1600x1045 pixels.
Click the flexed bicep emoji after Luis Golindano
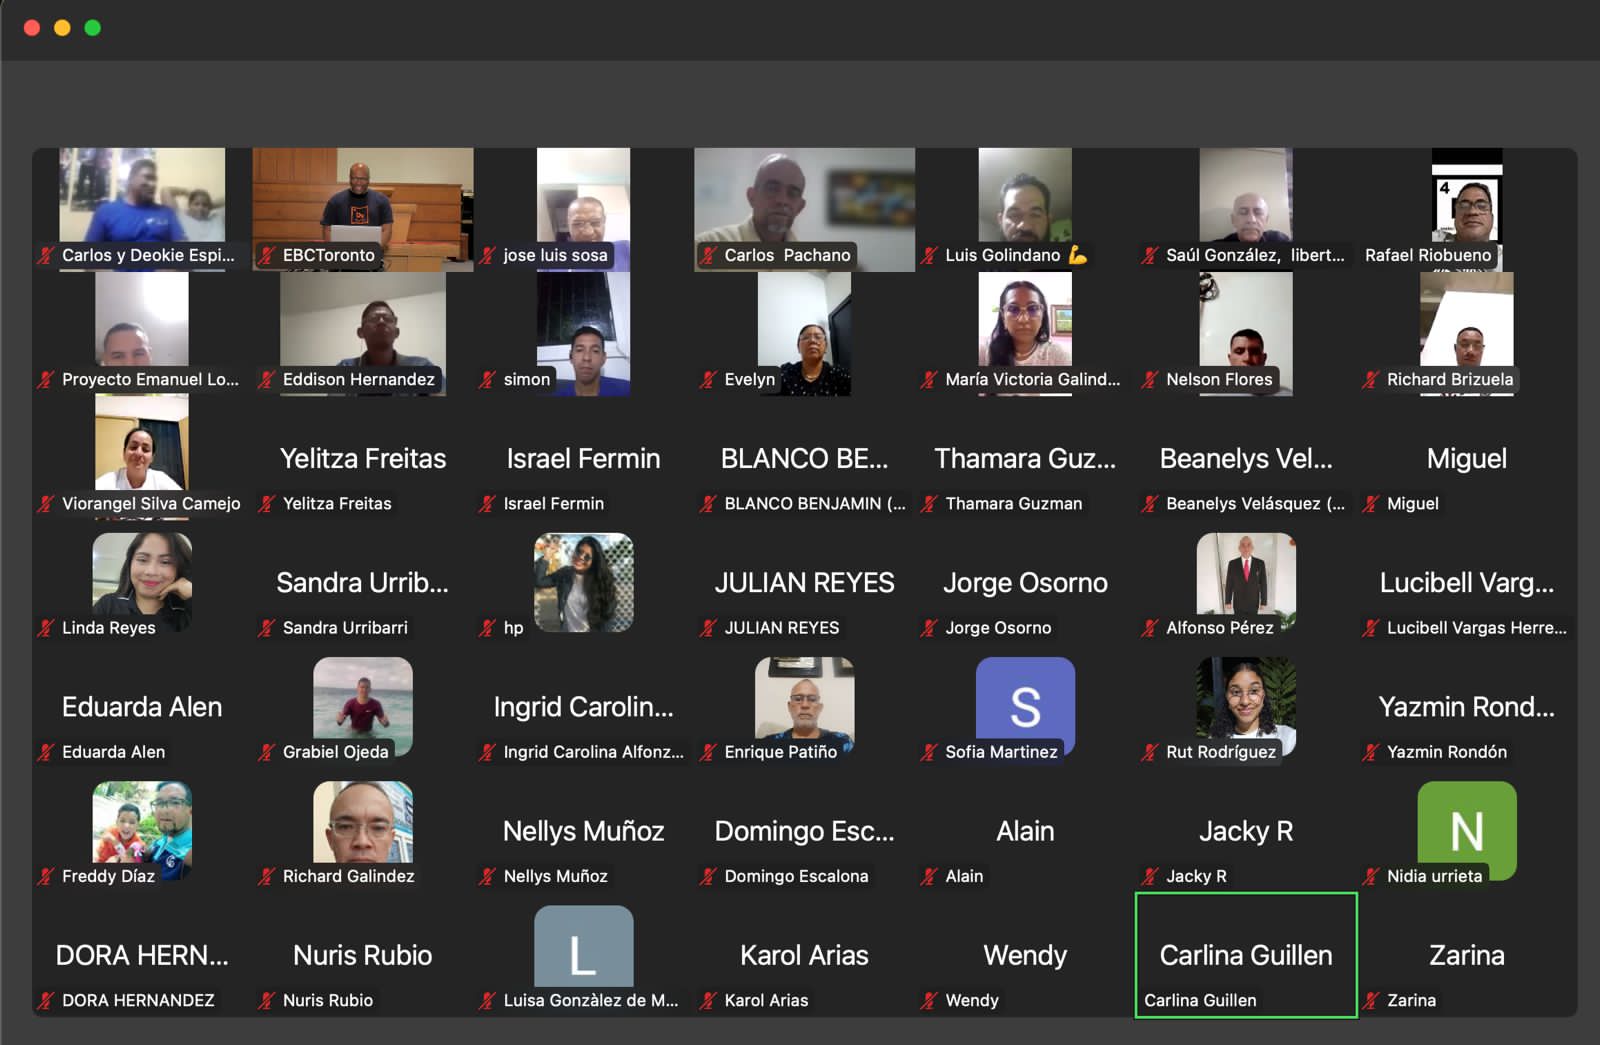click(x=1078, y=255)
